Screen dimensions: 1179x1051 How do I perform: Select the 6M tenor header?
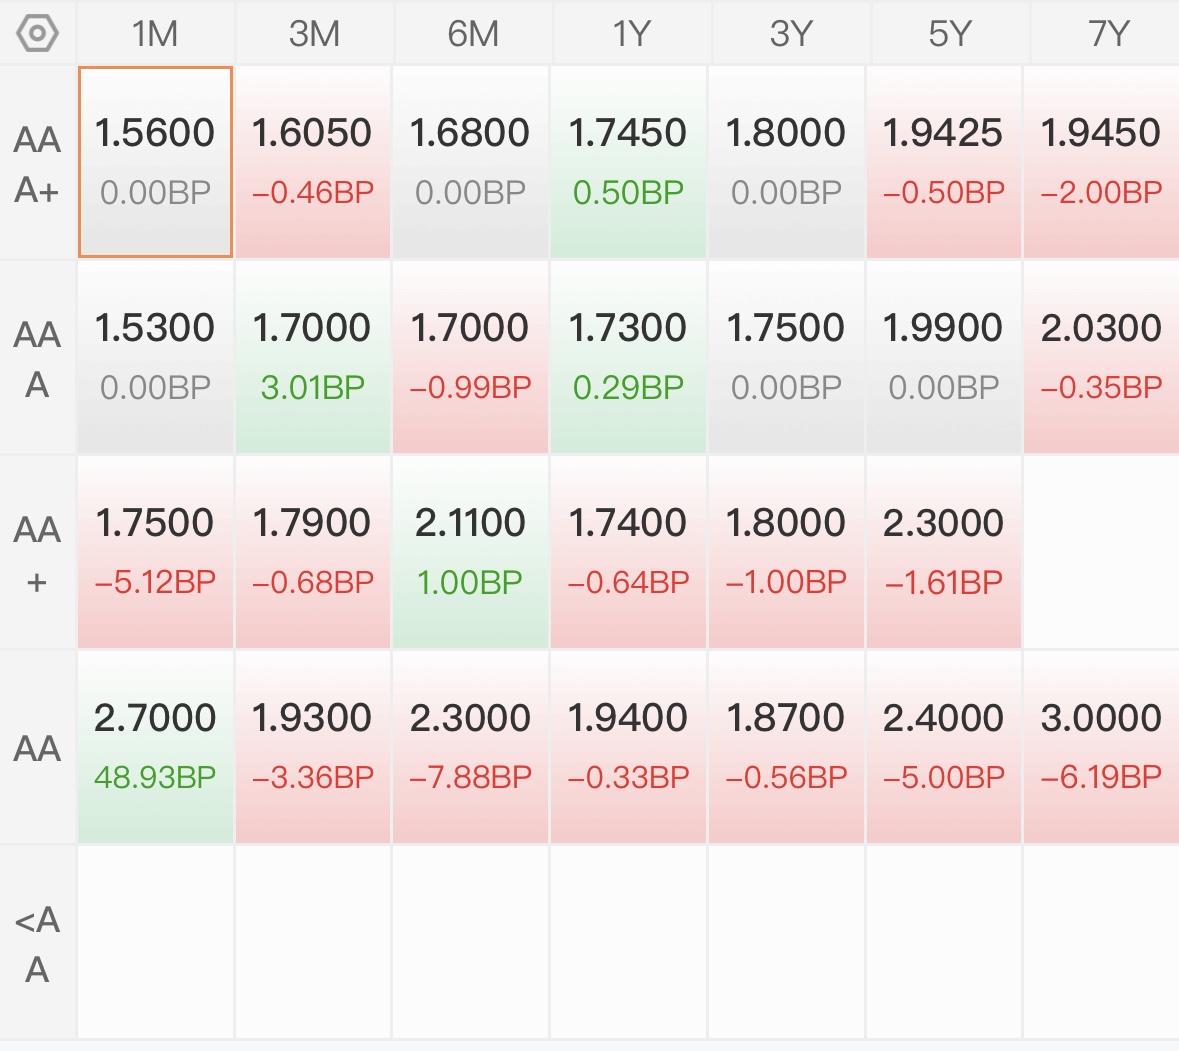[472, 34]
